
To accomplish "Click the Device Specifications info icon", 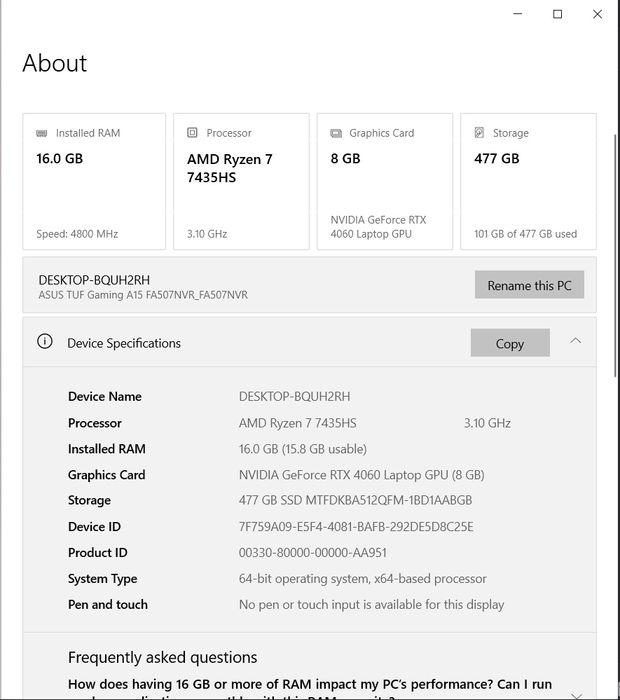I will (45, 342).
